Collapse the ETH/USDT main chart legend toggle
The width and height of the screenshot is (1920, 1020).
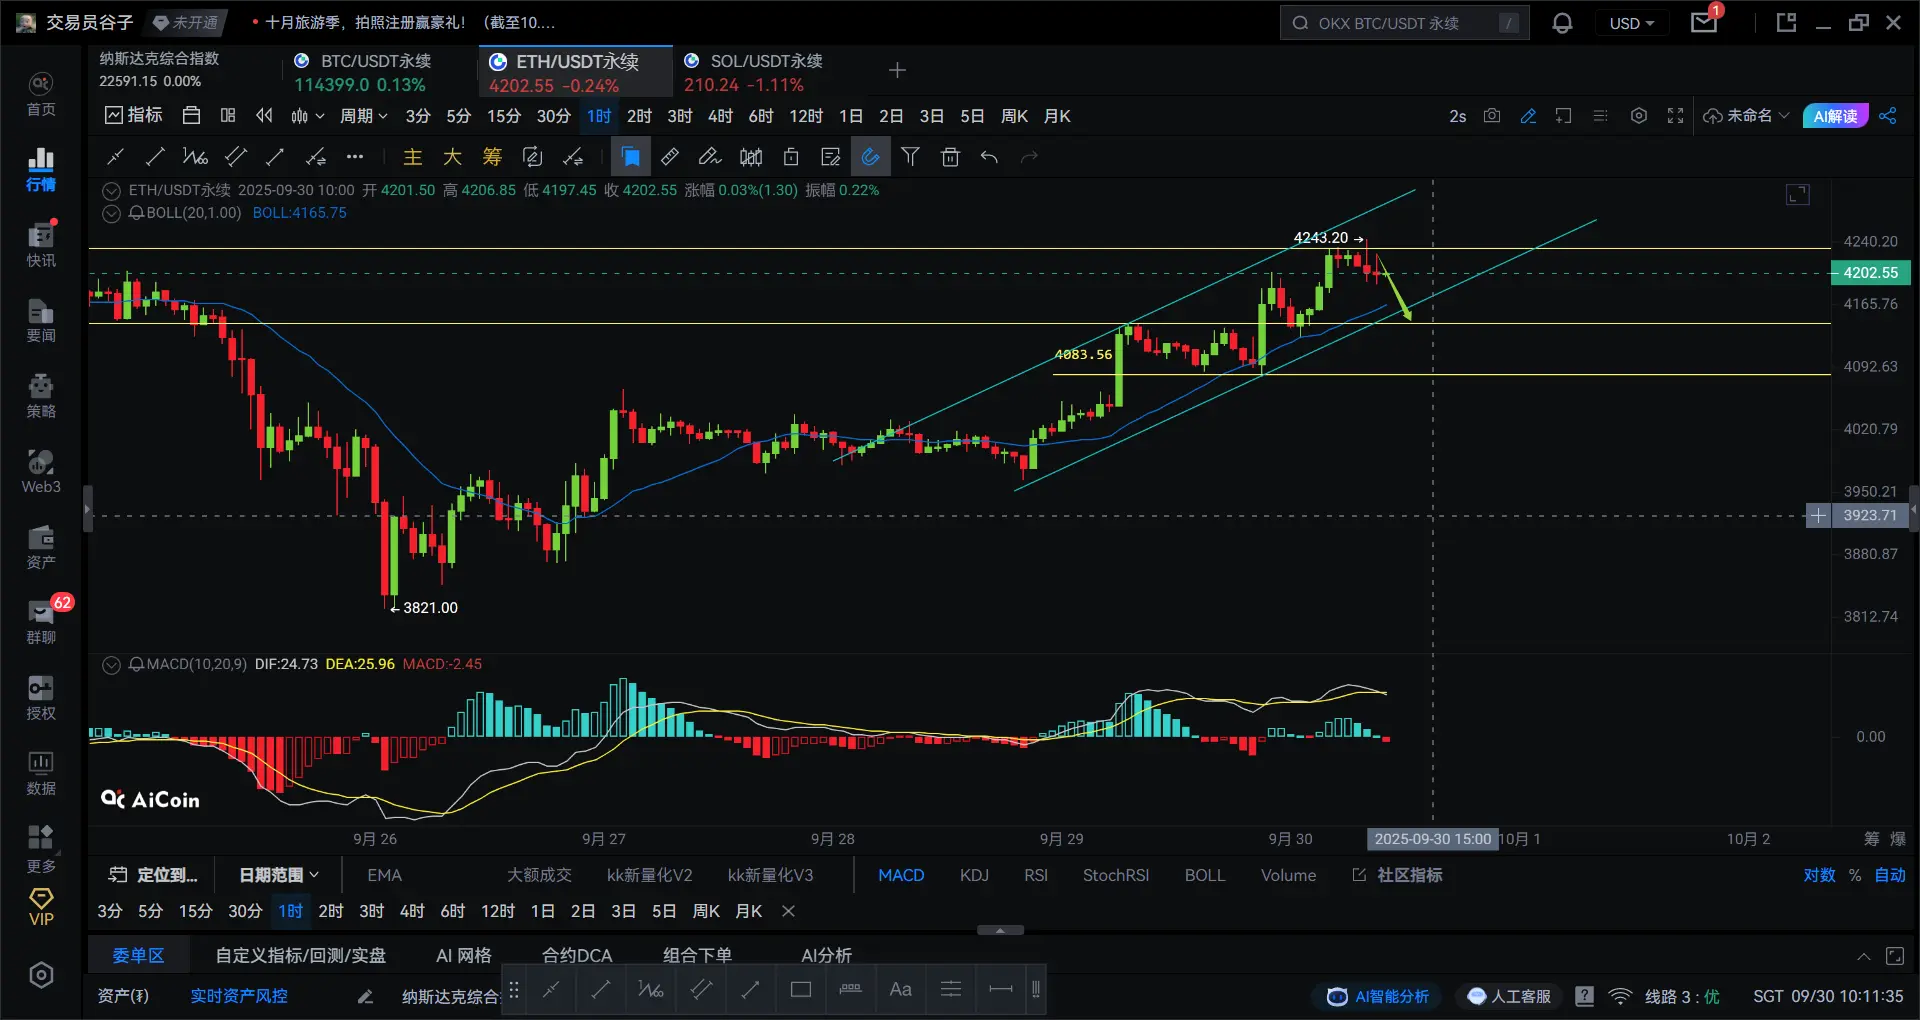[111, 191]
